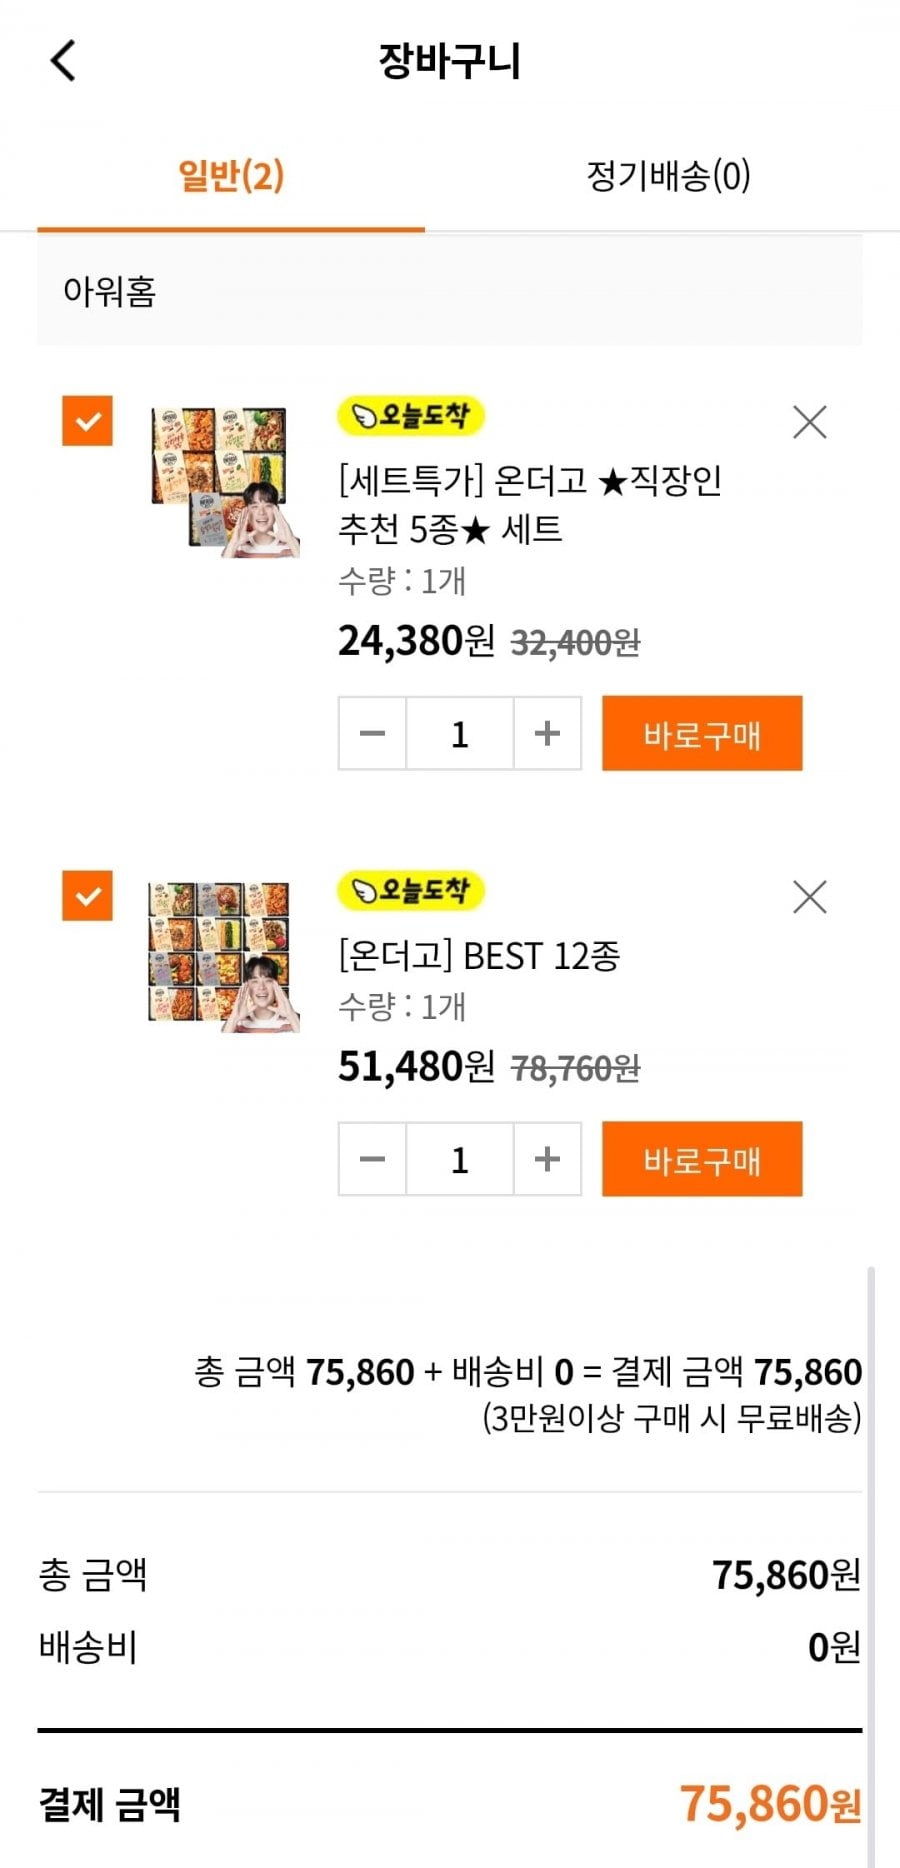Remove the 온더고 BEST 12종 item

pos(809,897)
